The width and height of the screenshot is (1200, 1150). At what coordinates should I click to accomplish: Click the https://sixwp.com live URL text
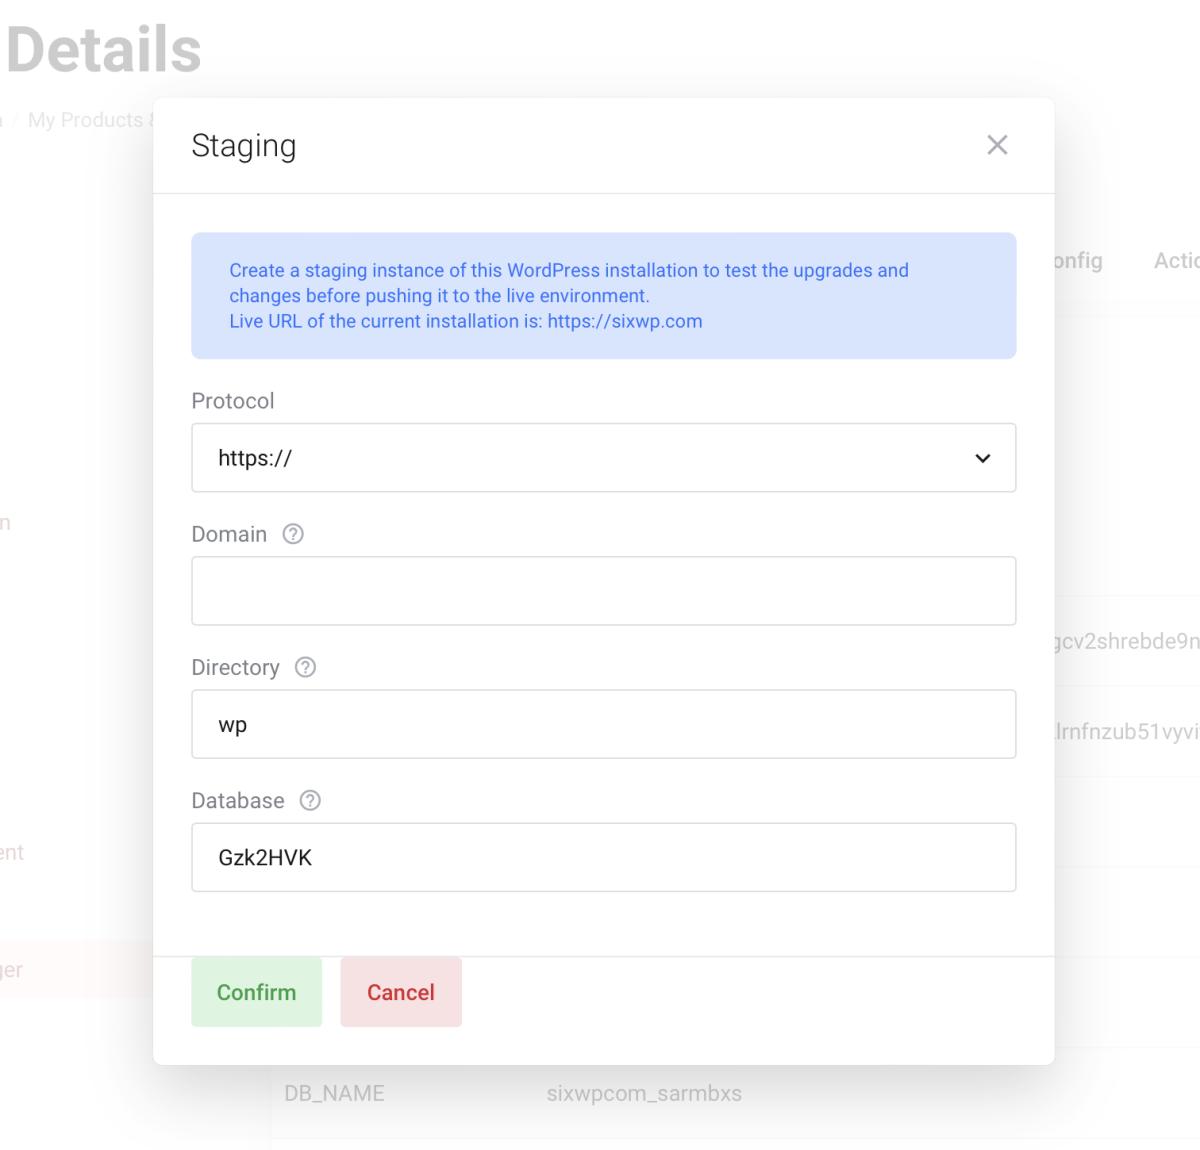point(625,321)
